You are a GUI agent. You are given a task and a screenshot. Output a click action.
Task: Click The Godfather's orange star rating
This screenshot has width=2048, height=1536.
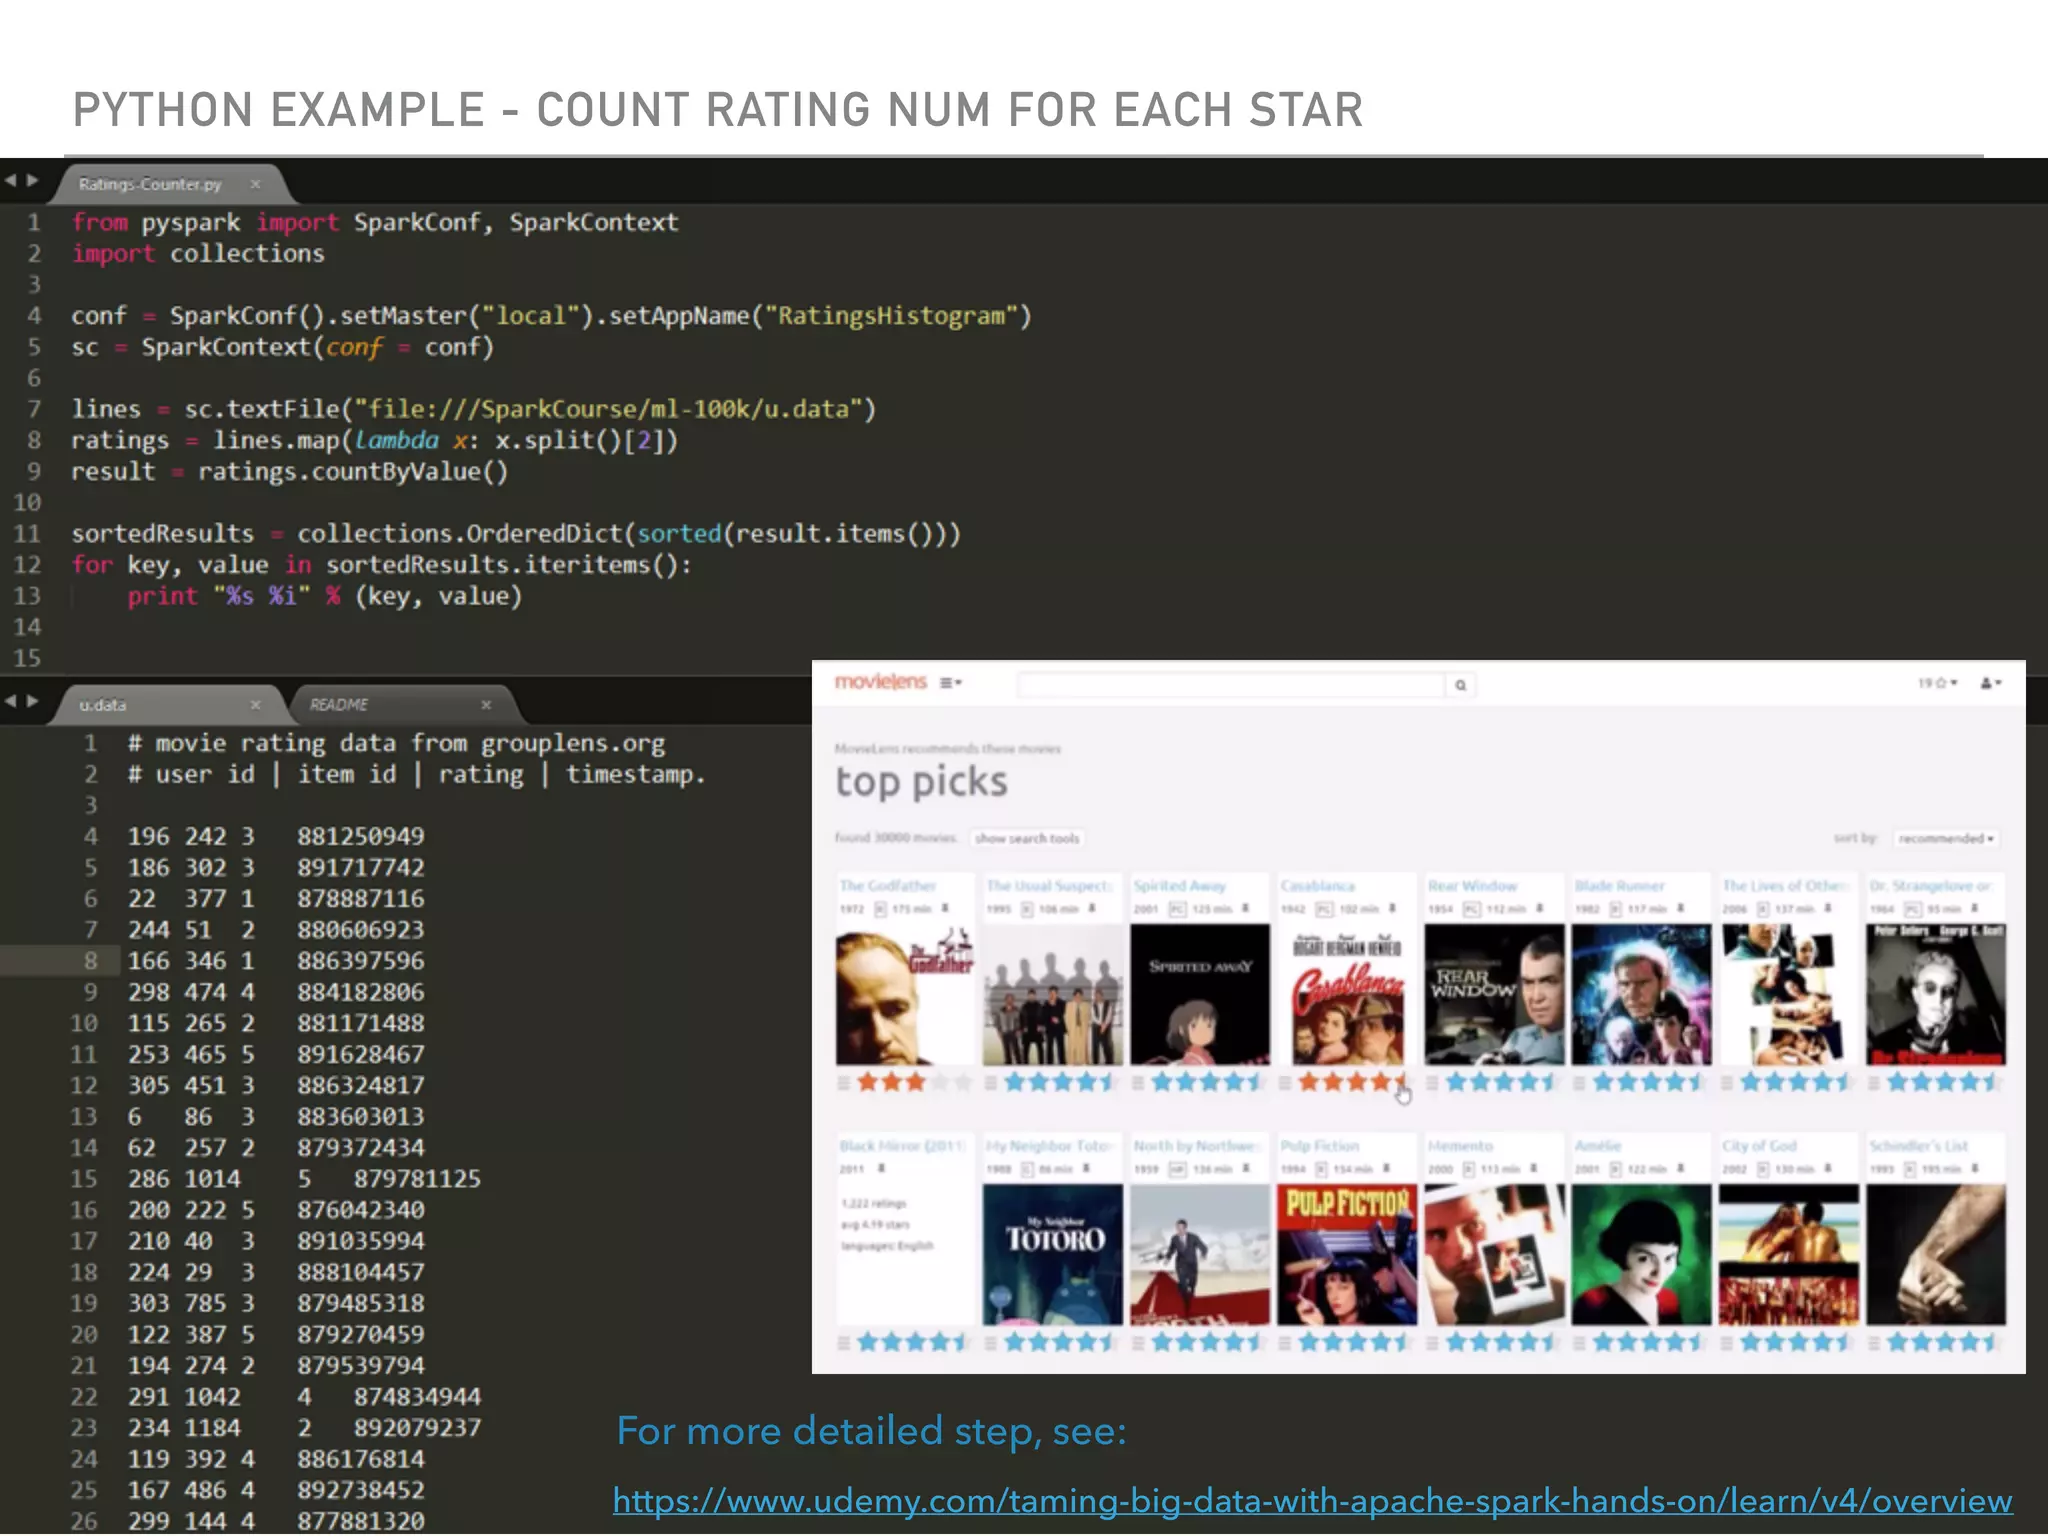(x=913, y=1082)
